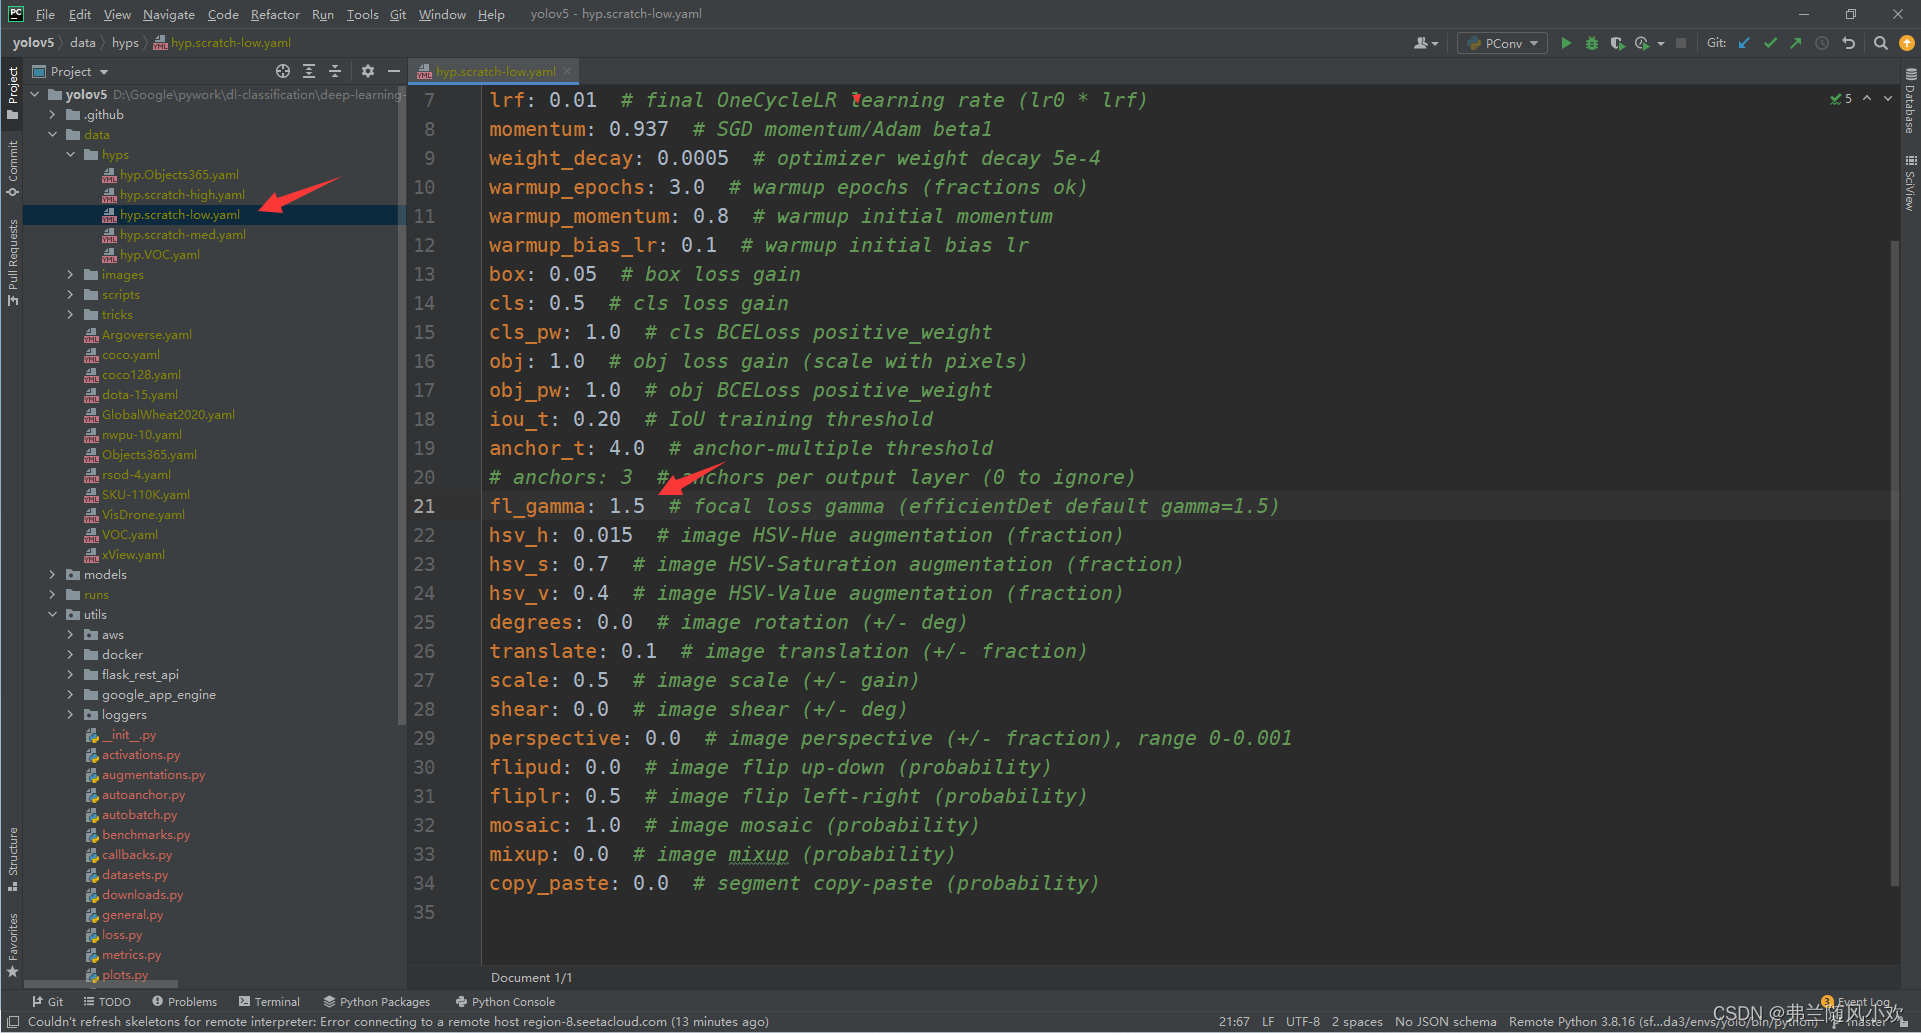Viewport: 1921px width, 1033px height.
Task: Open the PConv run configuration dropdown
Action: click(x=1502, y=43)
